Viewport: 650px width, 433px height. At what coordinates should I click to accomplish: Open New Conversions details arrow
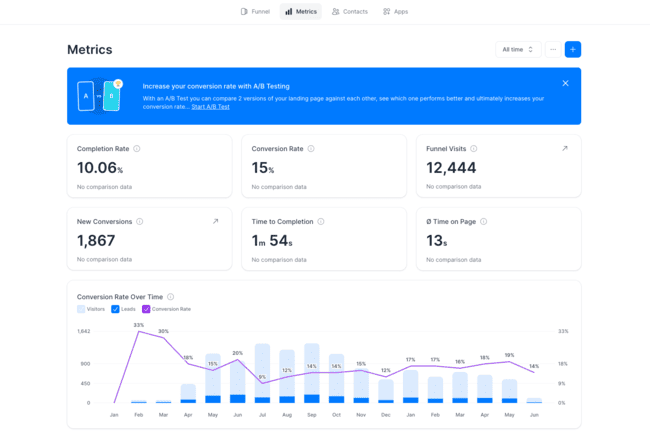(216, 221)
